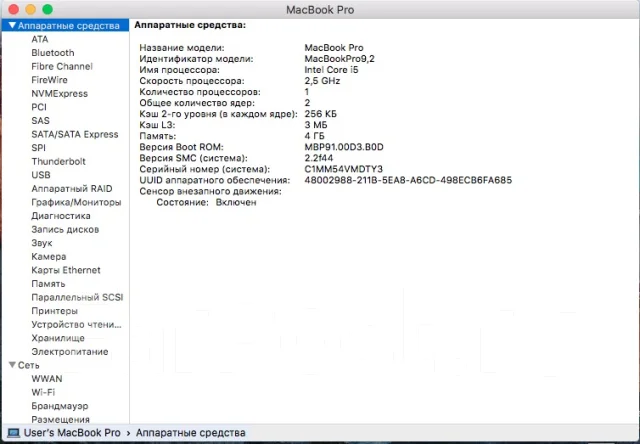Click the Название модели label
Image resolution: width=640 pixels, height=444 pixels.
[x=182, y=48]
